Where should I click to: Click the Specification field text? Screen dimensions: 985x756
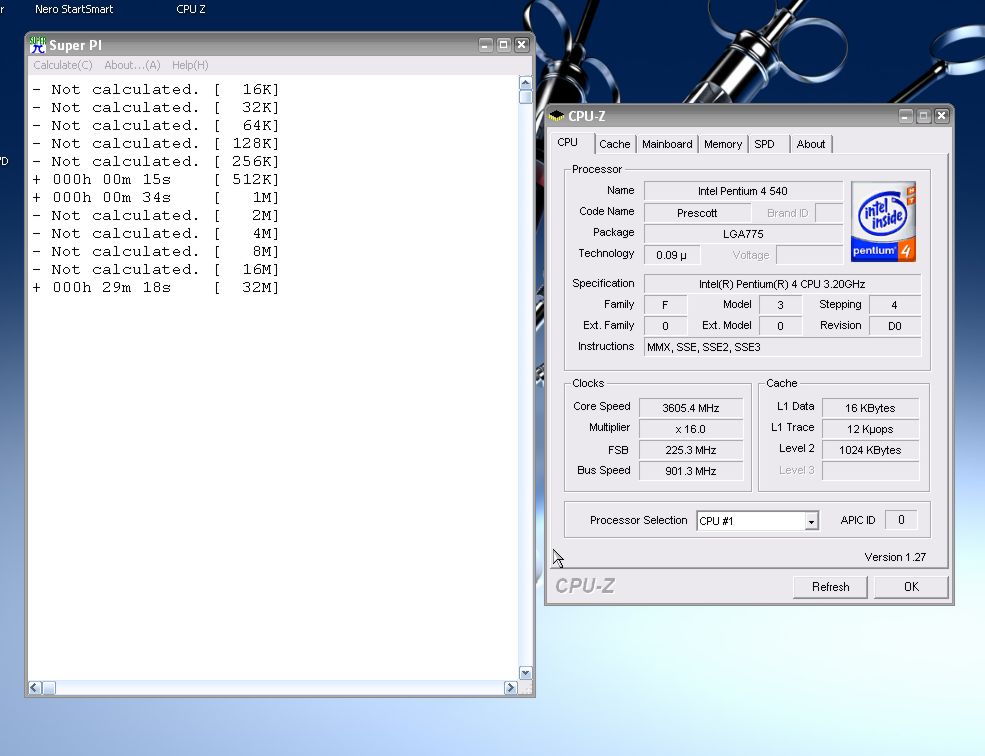[782, 284]
